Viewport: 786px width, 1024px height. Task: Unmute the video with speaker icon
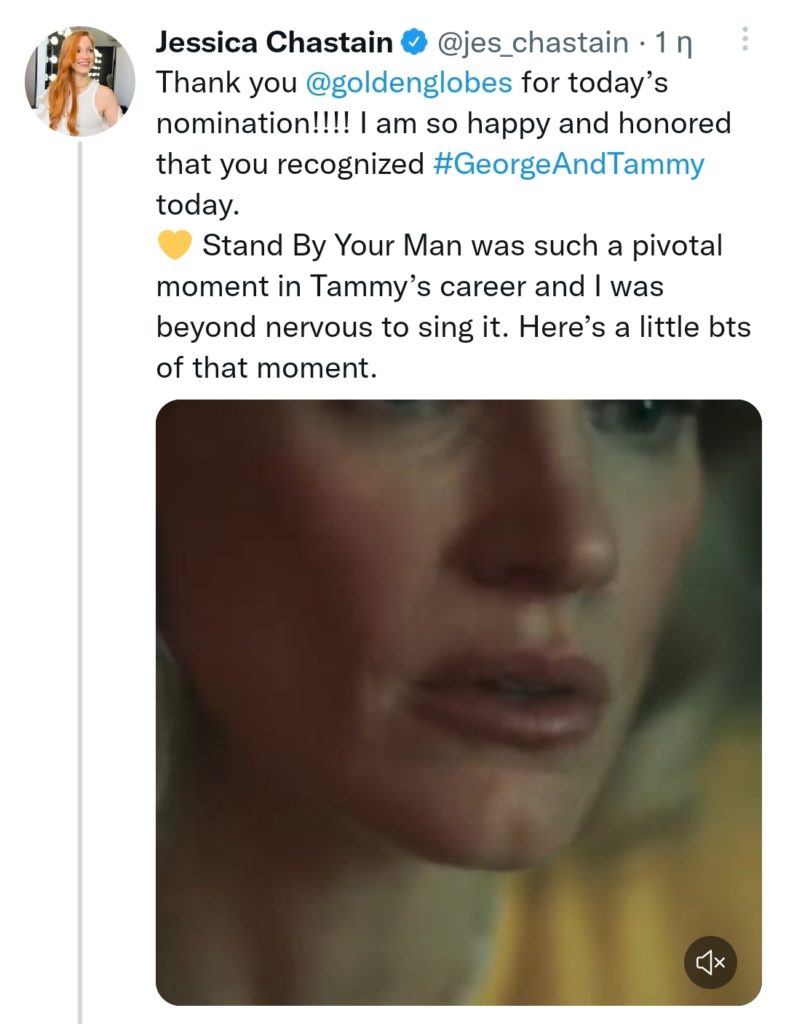tap(709, 962)
